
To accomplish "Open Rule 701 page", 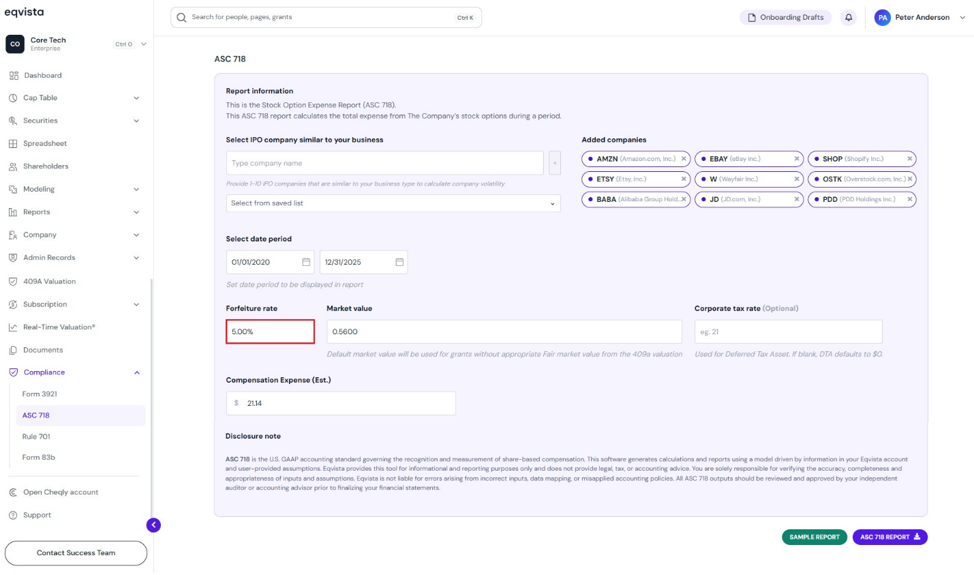I will (36, 437).
